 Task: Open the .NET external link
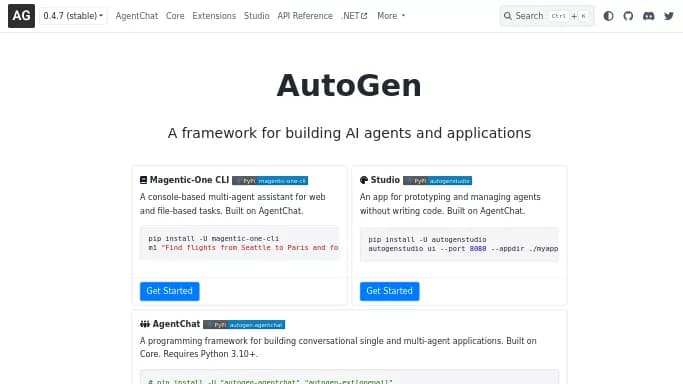[x=354, y=16]
